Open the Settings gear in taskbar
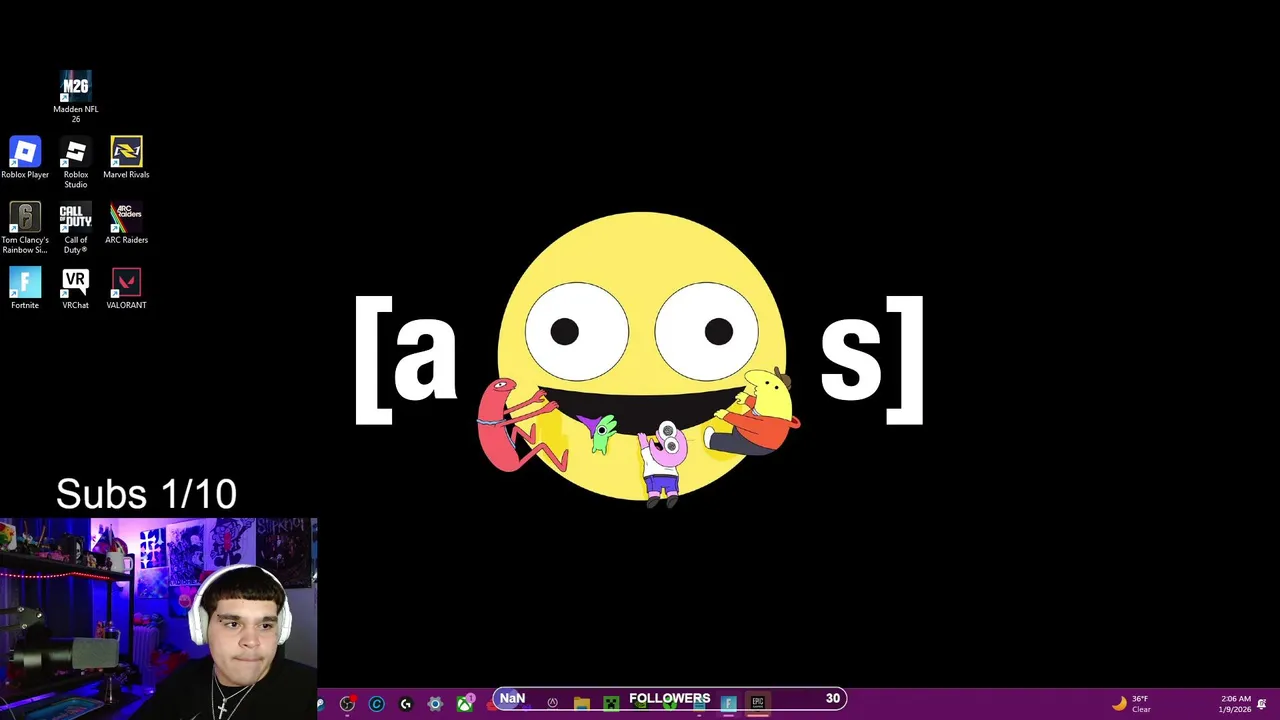 click(435, 704)
